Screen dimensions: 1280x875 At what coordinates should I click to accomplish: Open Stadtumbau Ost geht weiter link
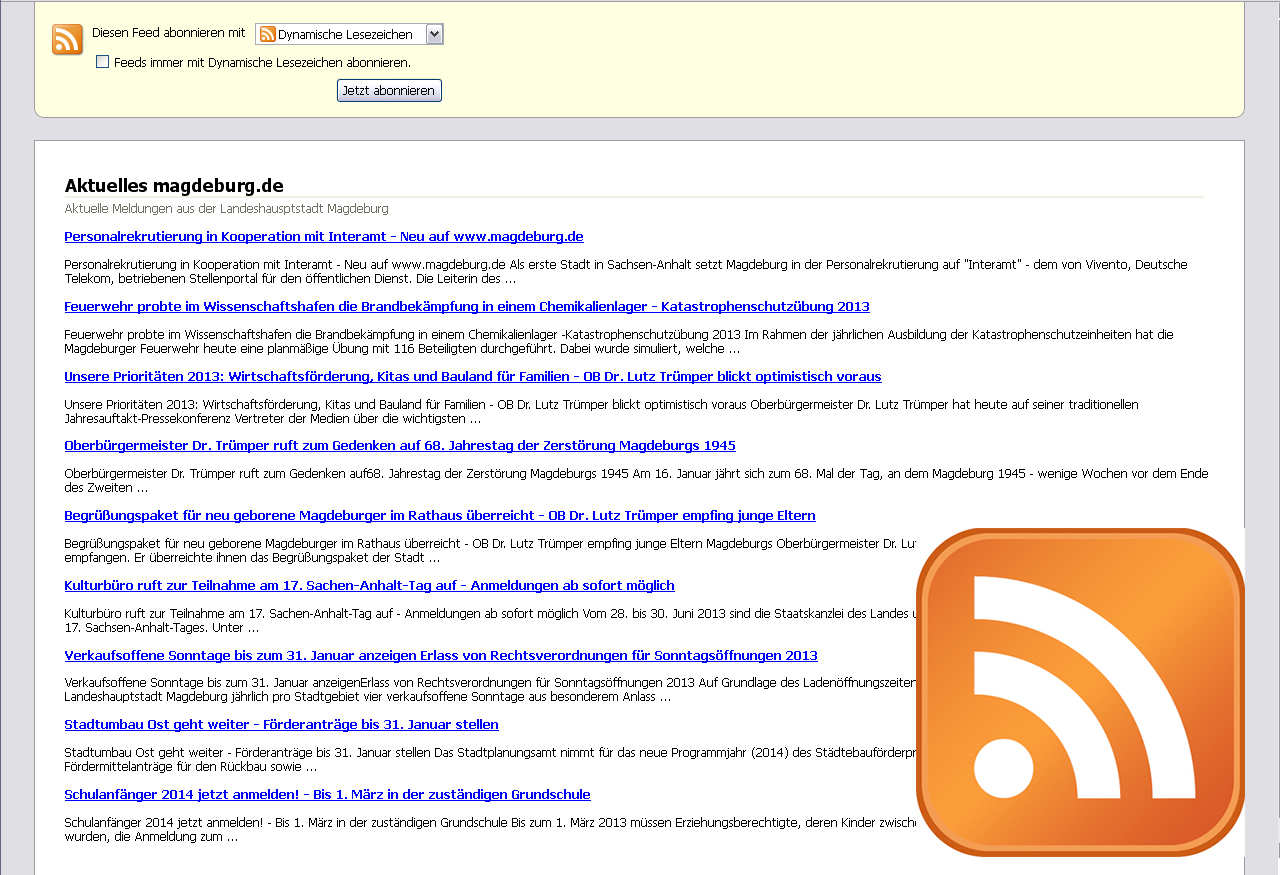pyautogui.click(x=281, y=725)
